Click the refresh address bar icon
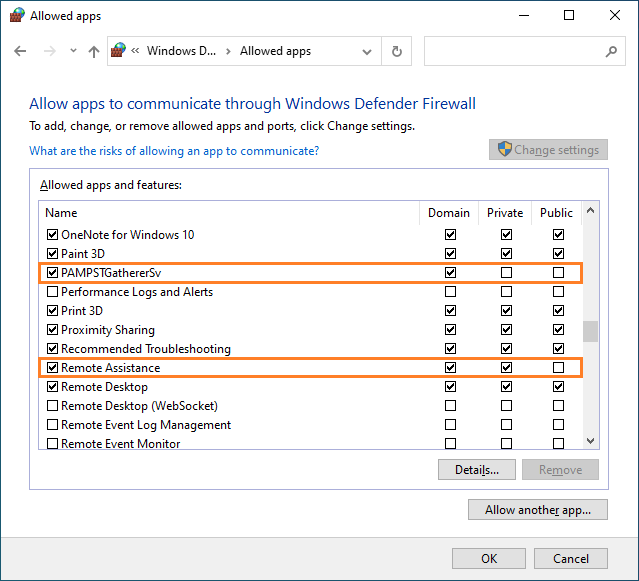The image size is (639, 581). point(397,51)
